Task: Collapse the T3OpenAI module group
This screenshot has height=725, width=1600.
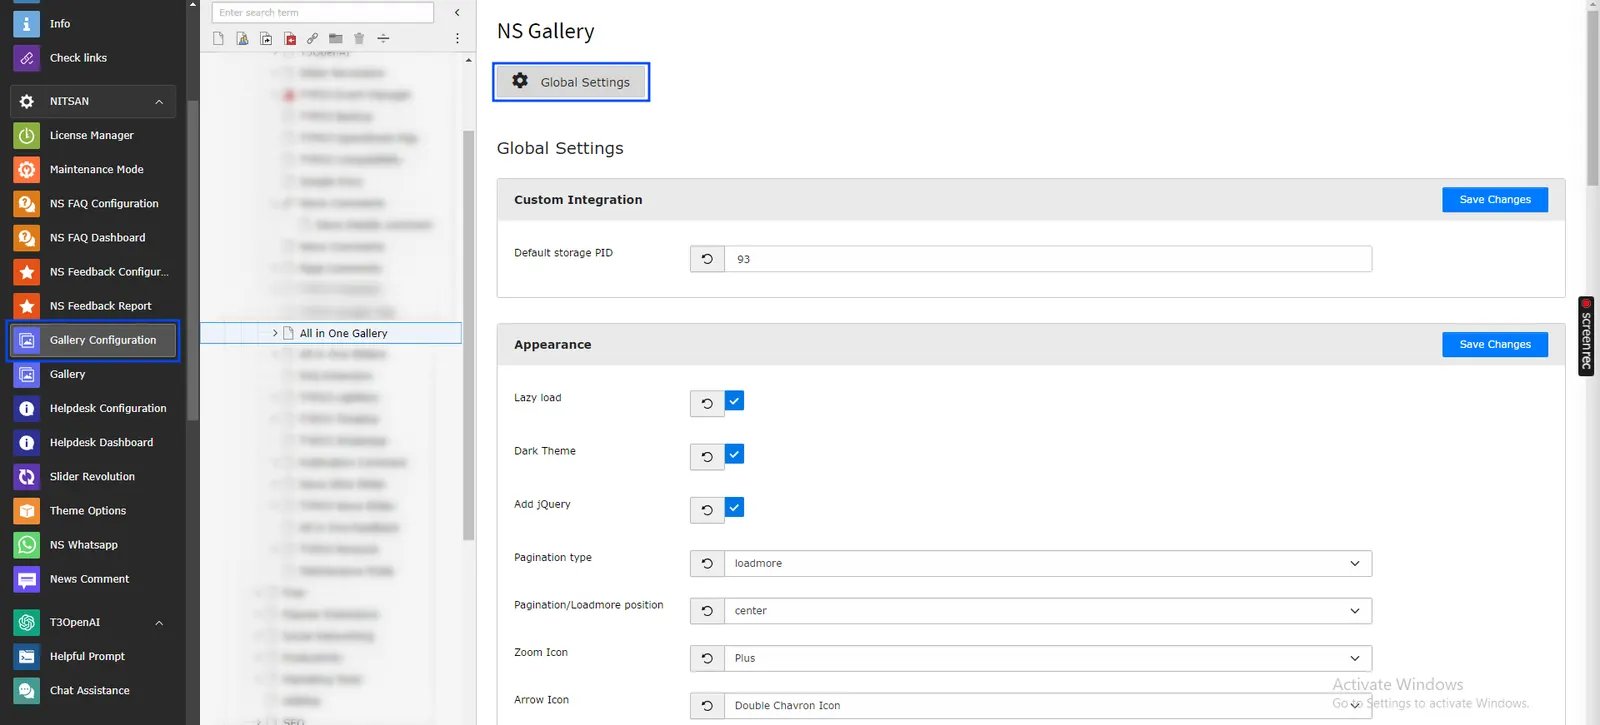Action: [x=93, y=622]
